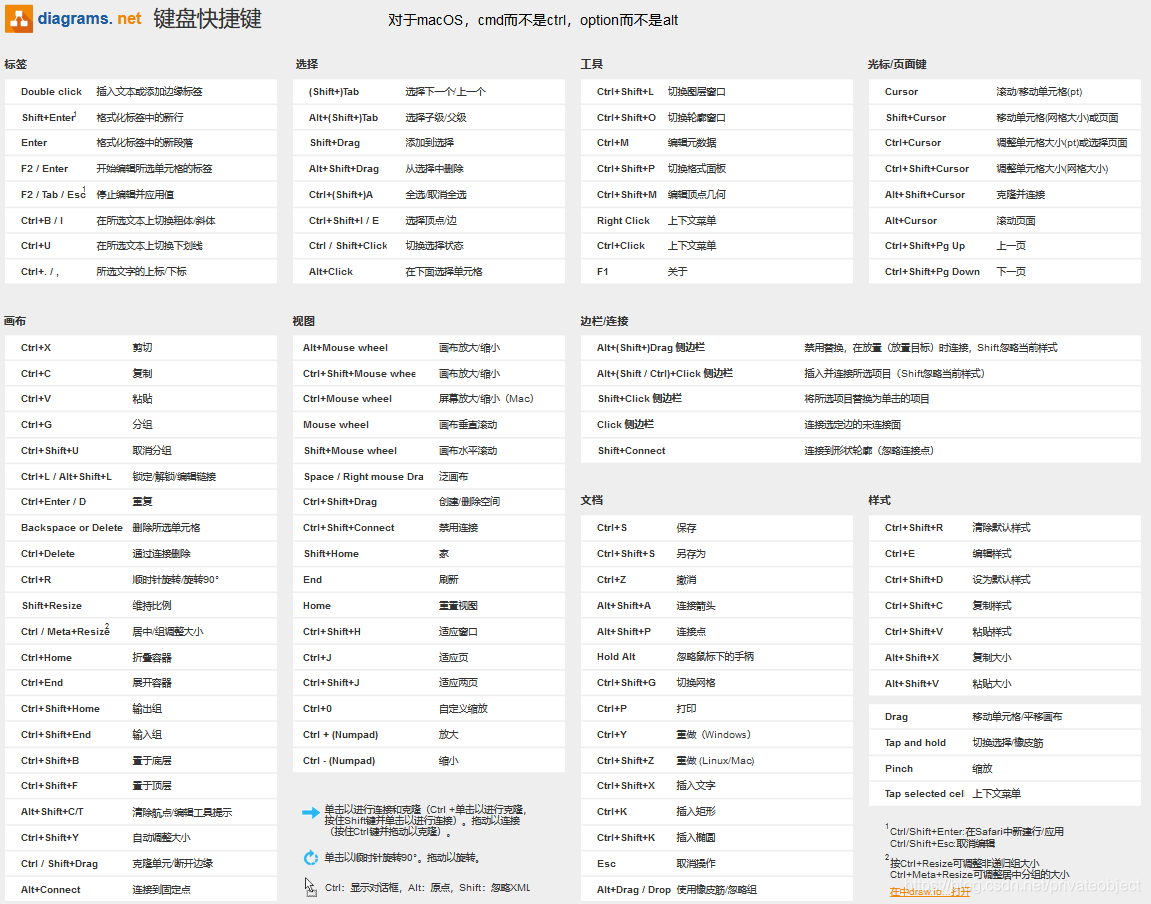Click the Ctrl+P 打印 row
Screen dimensions: 1151x904
[716, 709]
